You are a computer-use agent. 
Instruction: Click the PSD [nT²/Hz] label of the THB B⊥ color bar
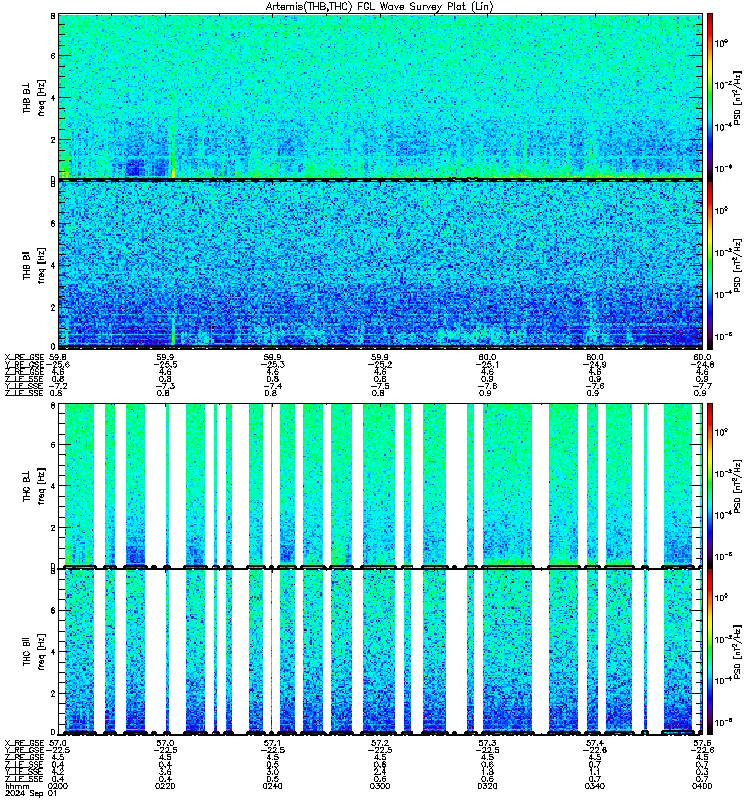[737, 97]
